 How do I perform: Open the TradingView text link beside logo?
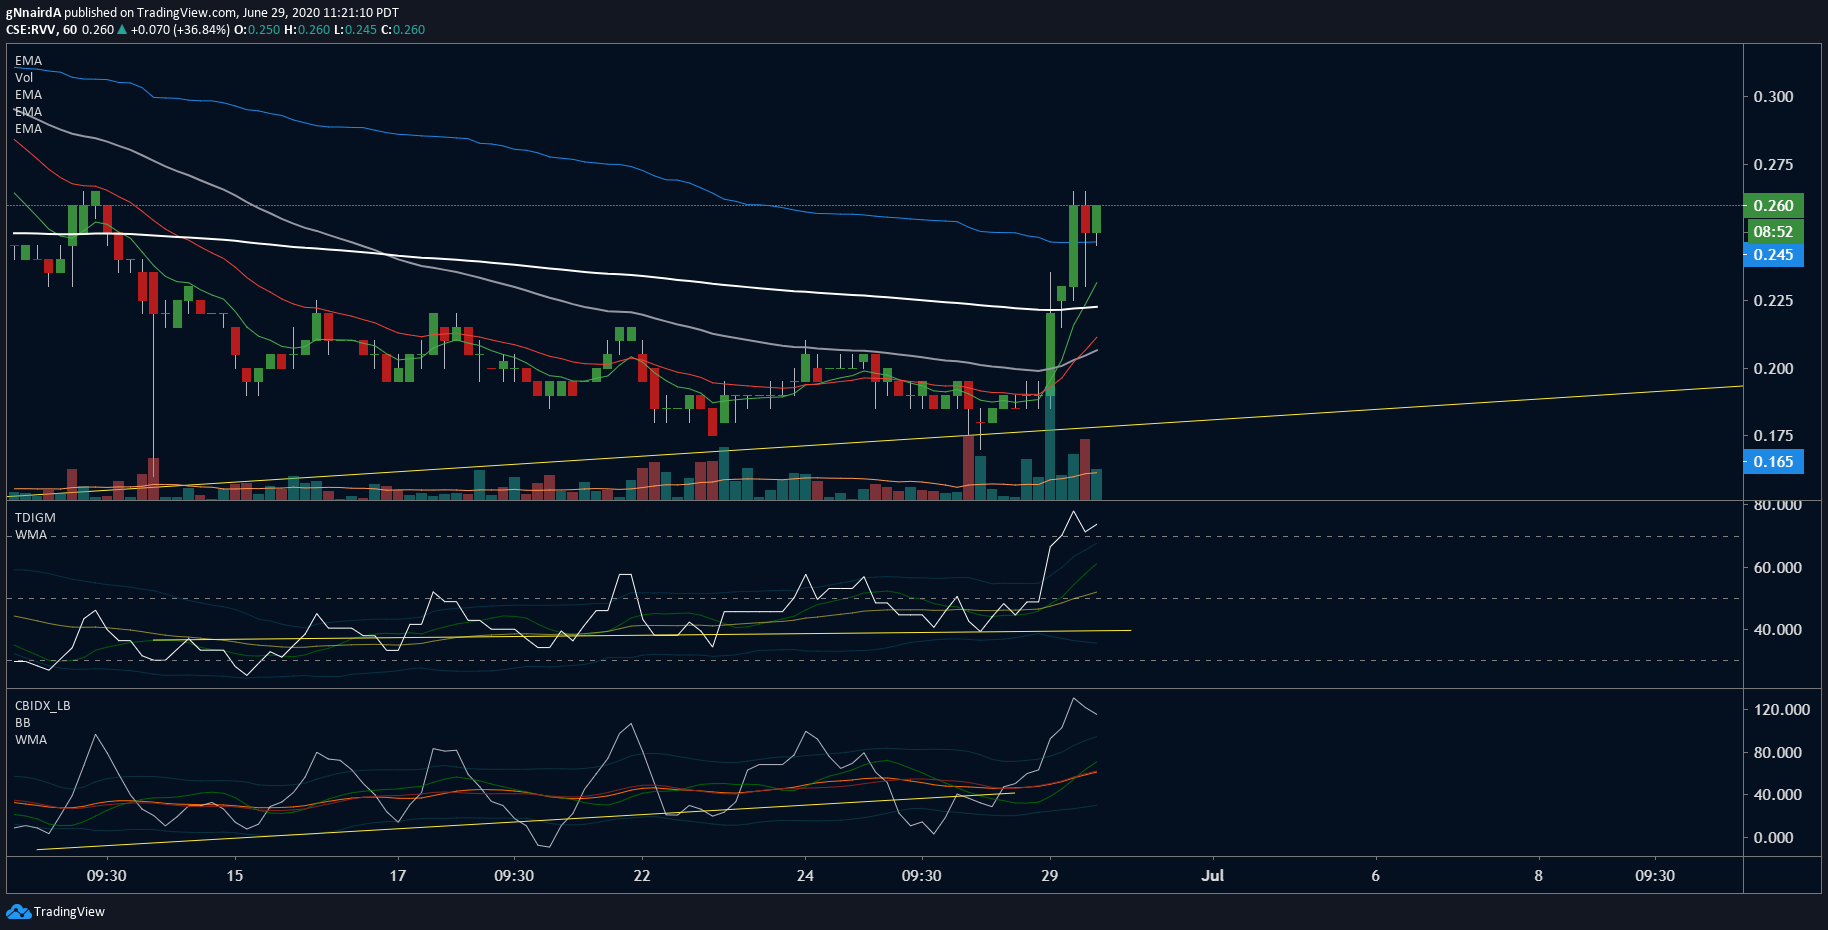[69, 911]
